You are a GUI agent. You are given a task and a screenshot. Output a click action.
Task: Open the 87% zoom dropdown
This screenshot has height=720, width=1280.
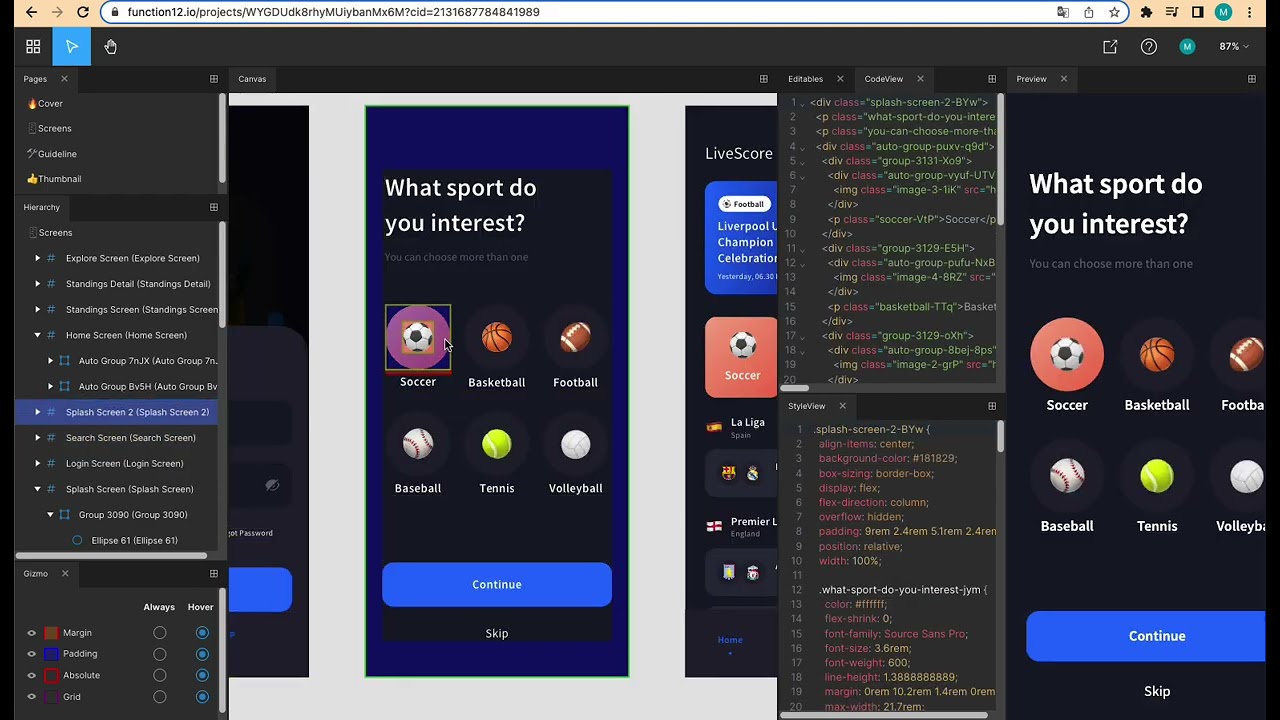(1234, 47)
